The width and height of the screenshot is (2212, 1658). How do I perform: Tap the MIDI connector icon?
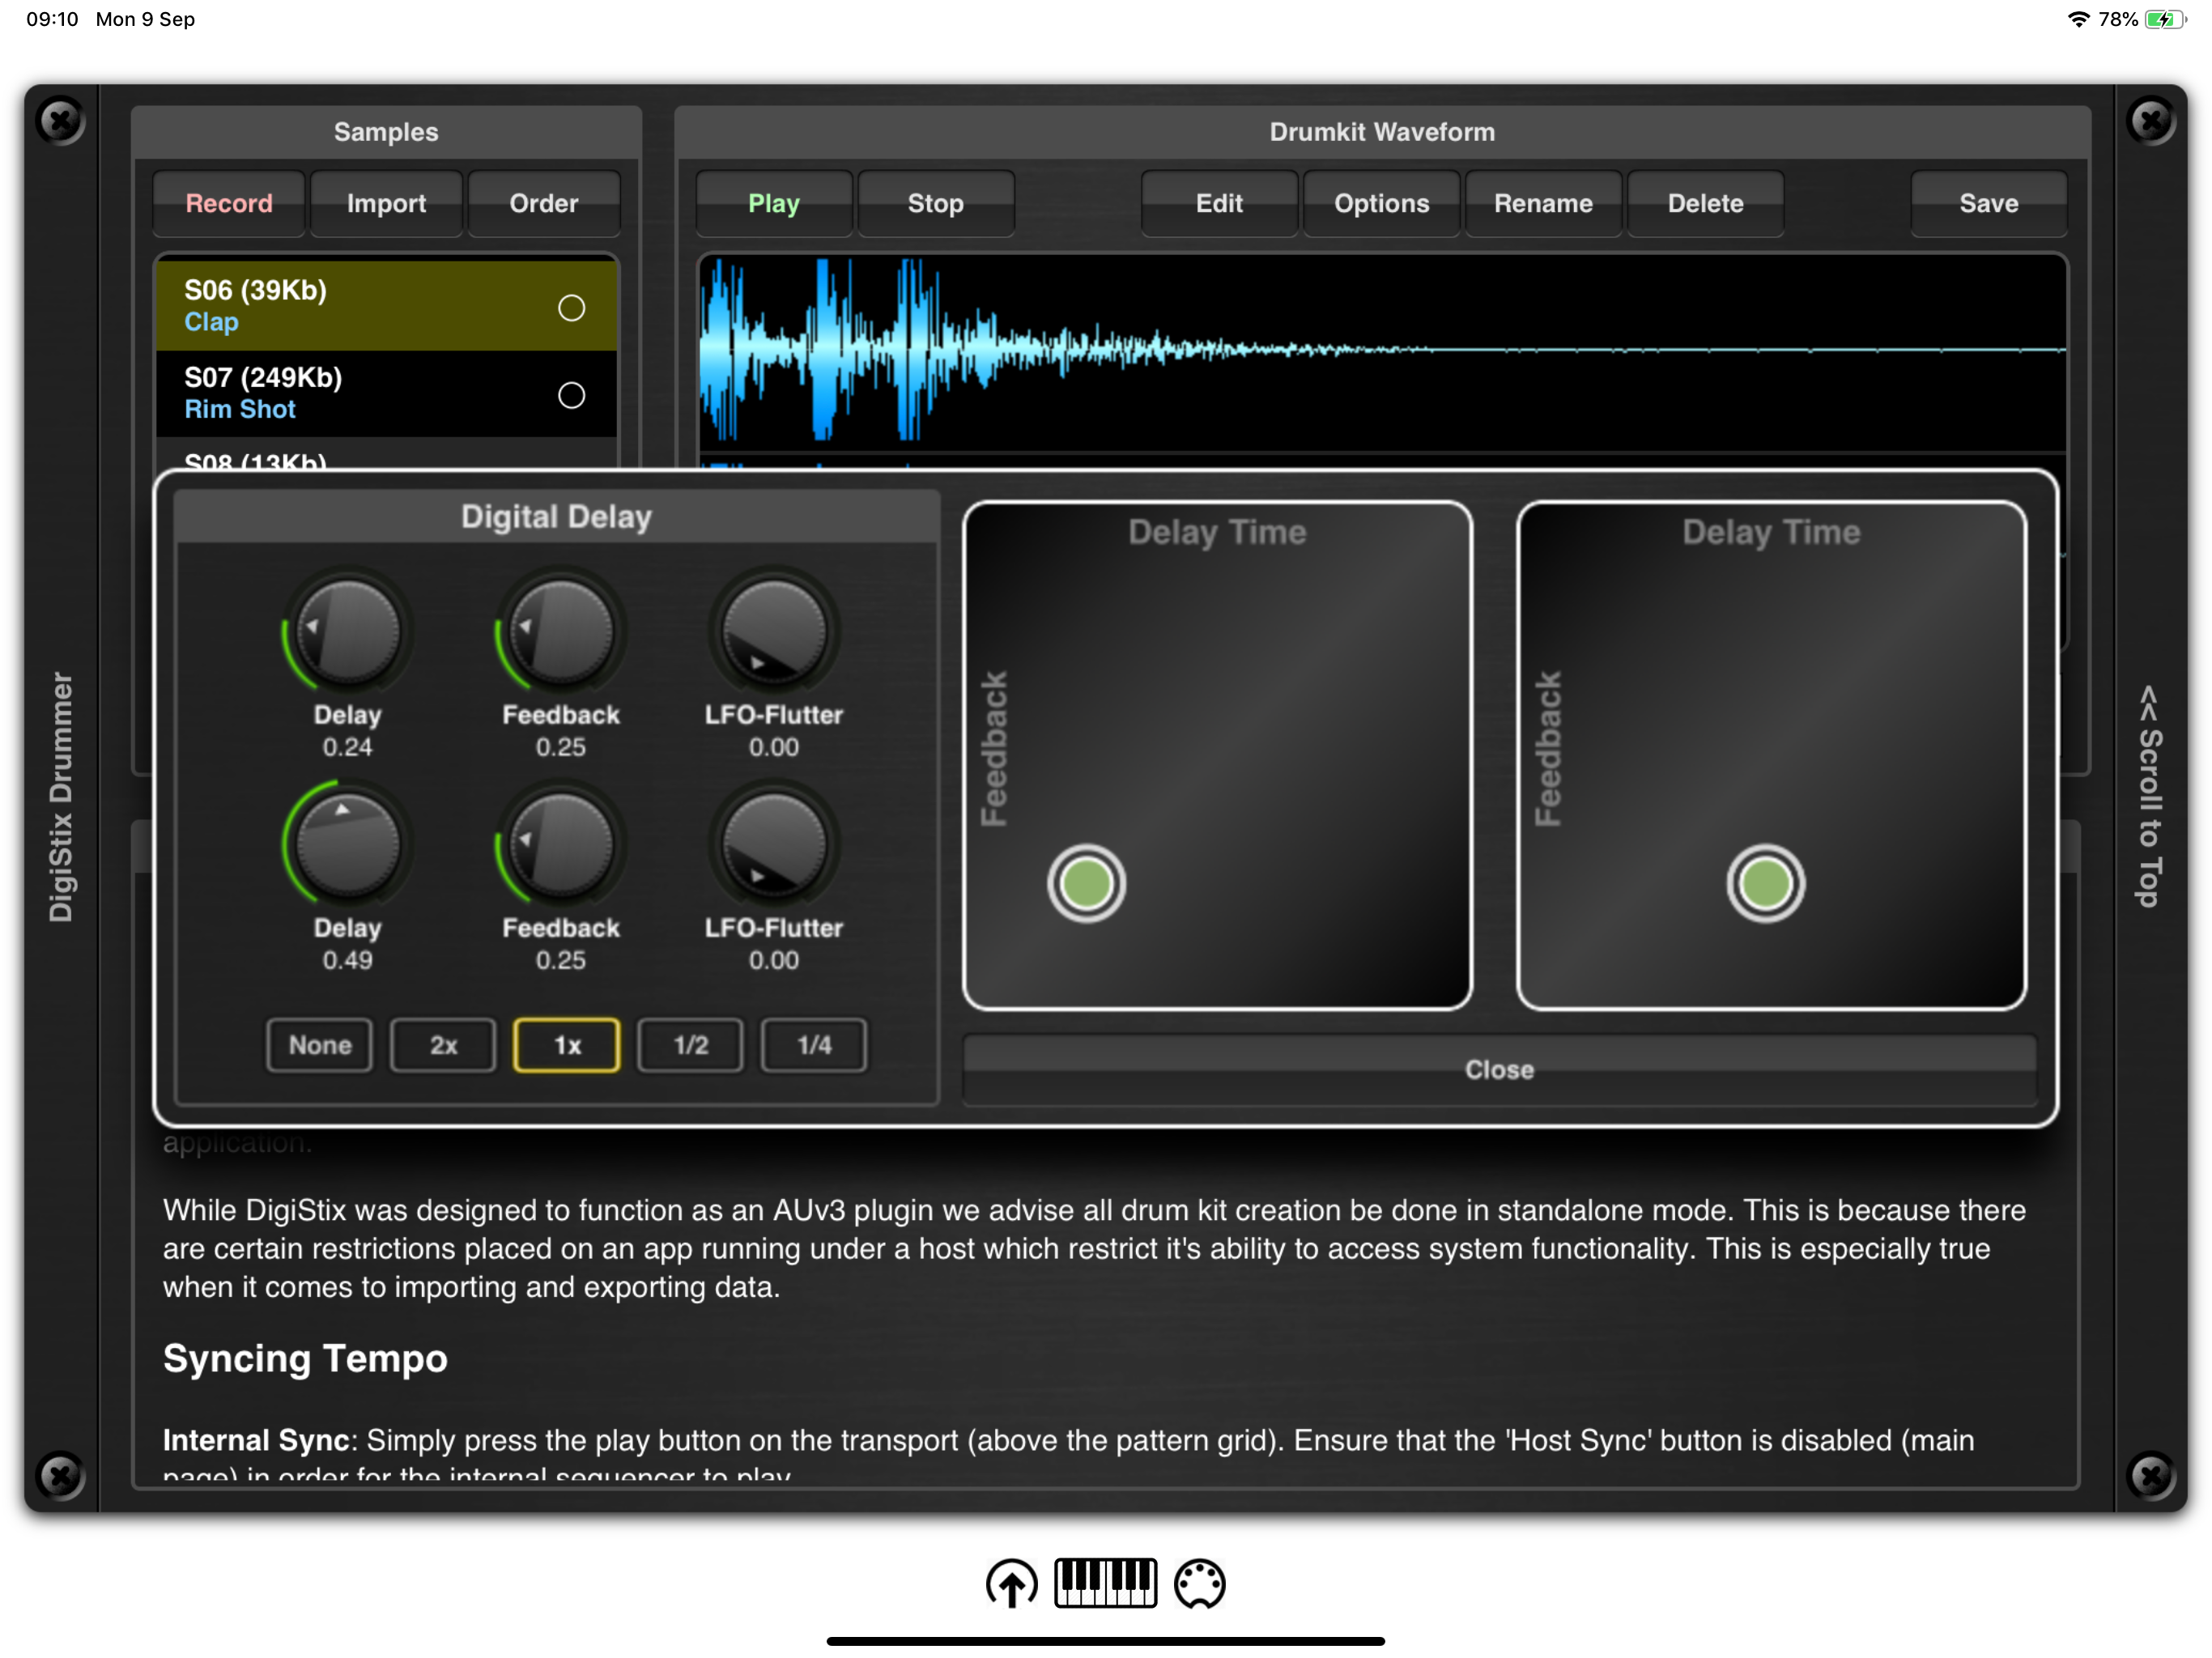click(1199, 1583)
